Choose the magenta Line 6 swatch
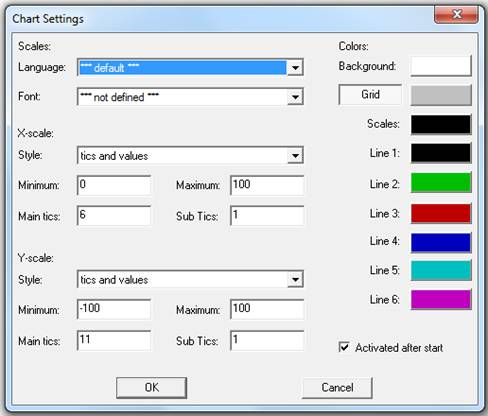 (x=441, y=299)
